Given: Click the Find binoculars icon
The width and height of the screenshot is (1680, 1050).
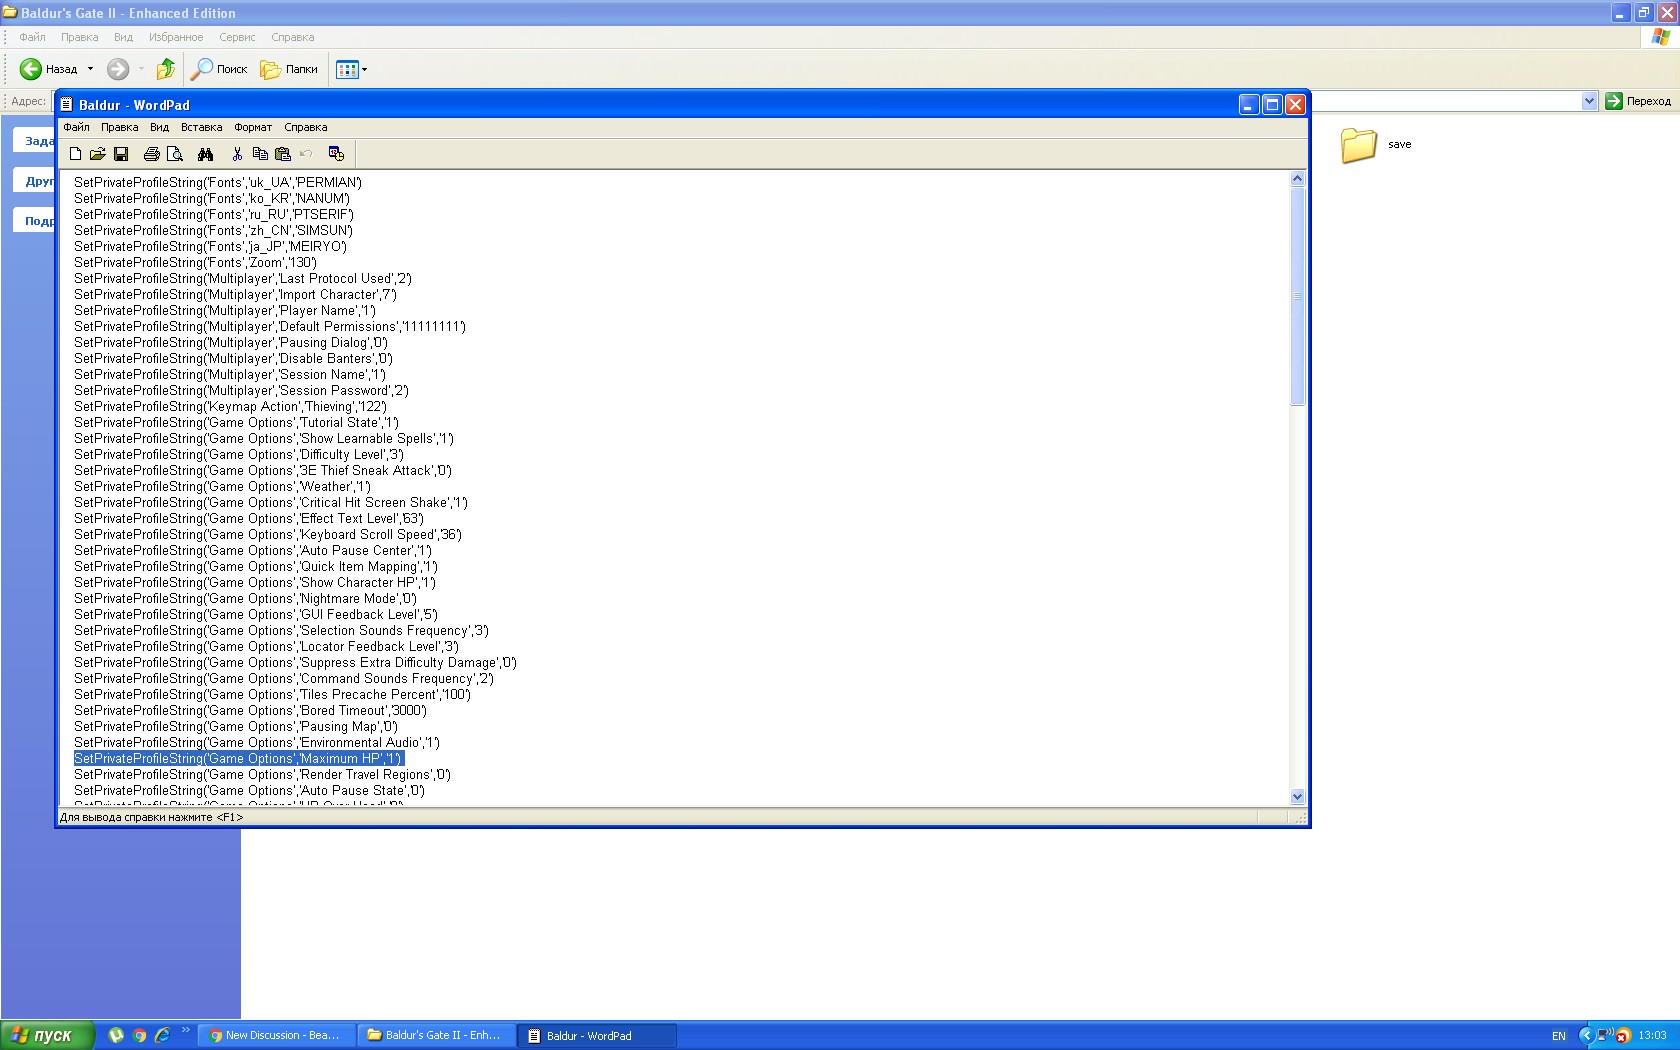Looking at the screenshot, I should [x=205, y=154].
